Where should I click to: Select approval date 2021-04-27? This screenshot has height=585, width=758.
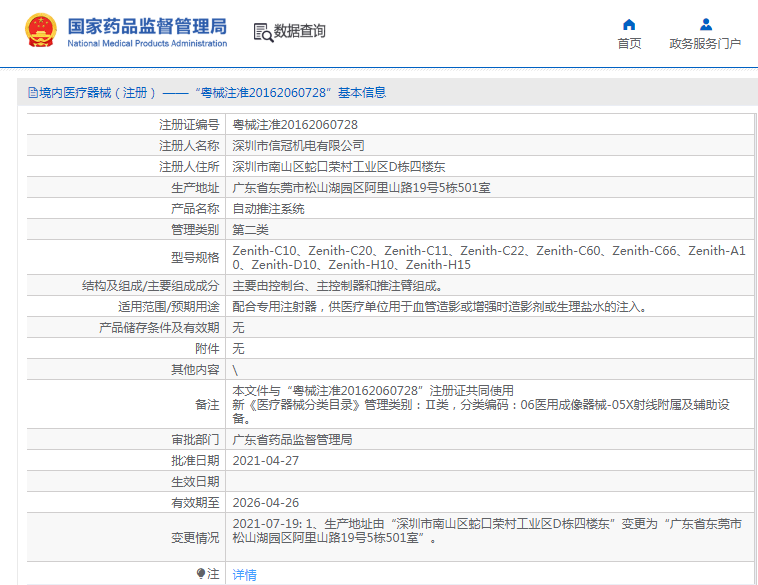[x=265, y=461]
